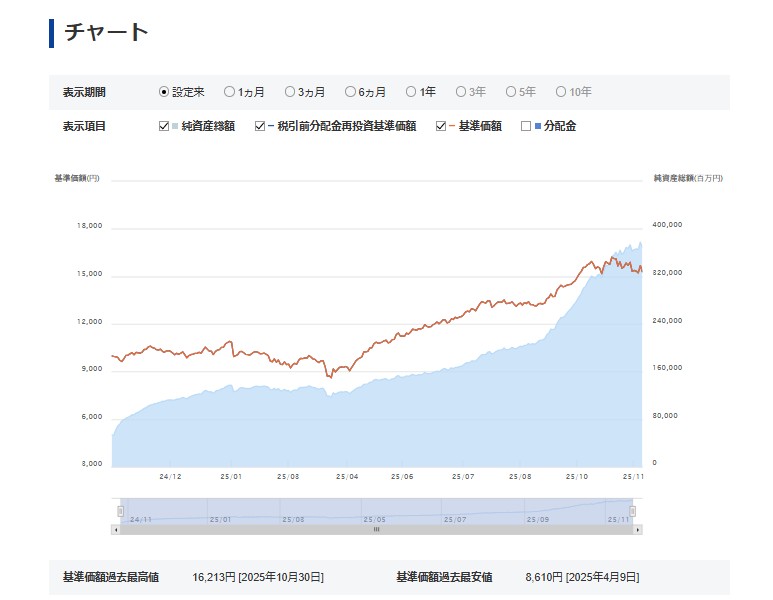Click the left range handle on the navigator
Image resolution: width=773 pixels, height=600 pixels.
click(x=120, y=511)
